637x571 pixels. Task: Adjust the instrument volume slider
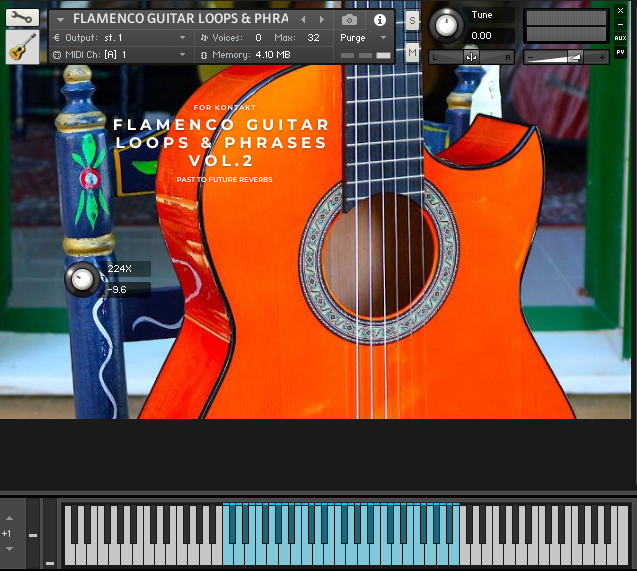[x=566, y=57]
